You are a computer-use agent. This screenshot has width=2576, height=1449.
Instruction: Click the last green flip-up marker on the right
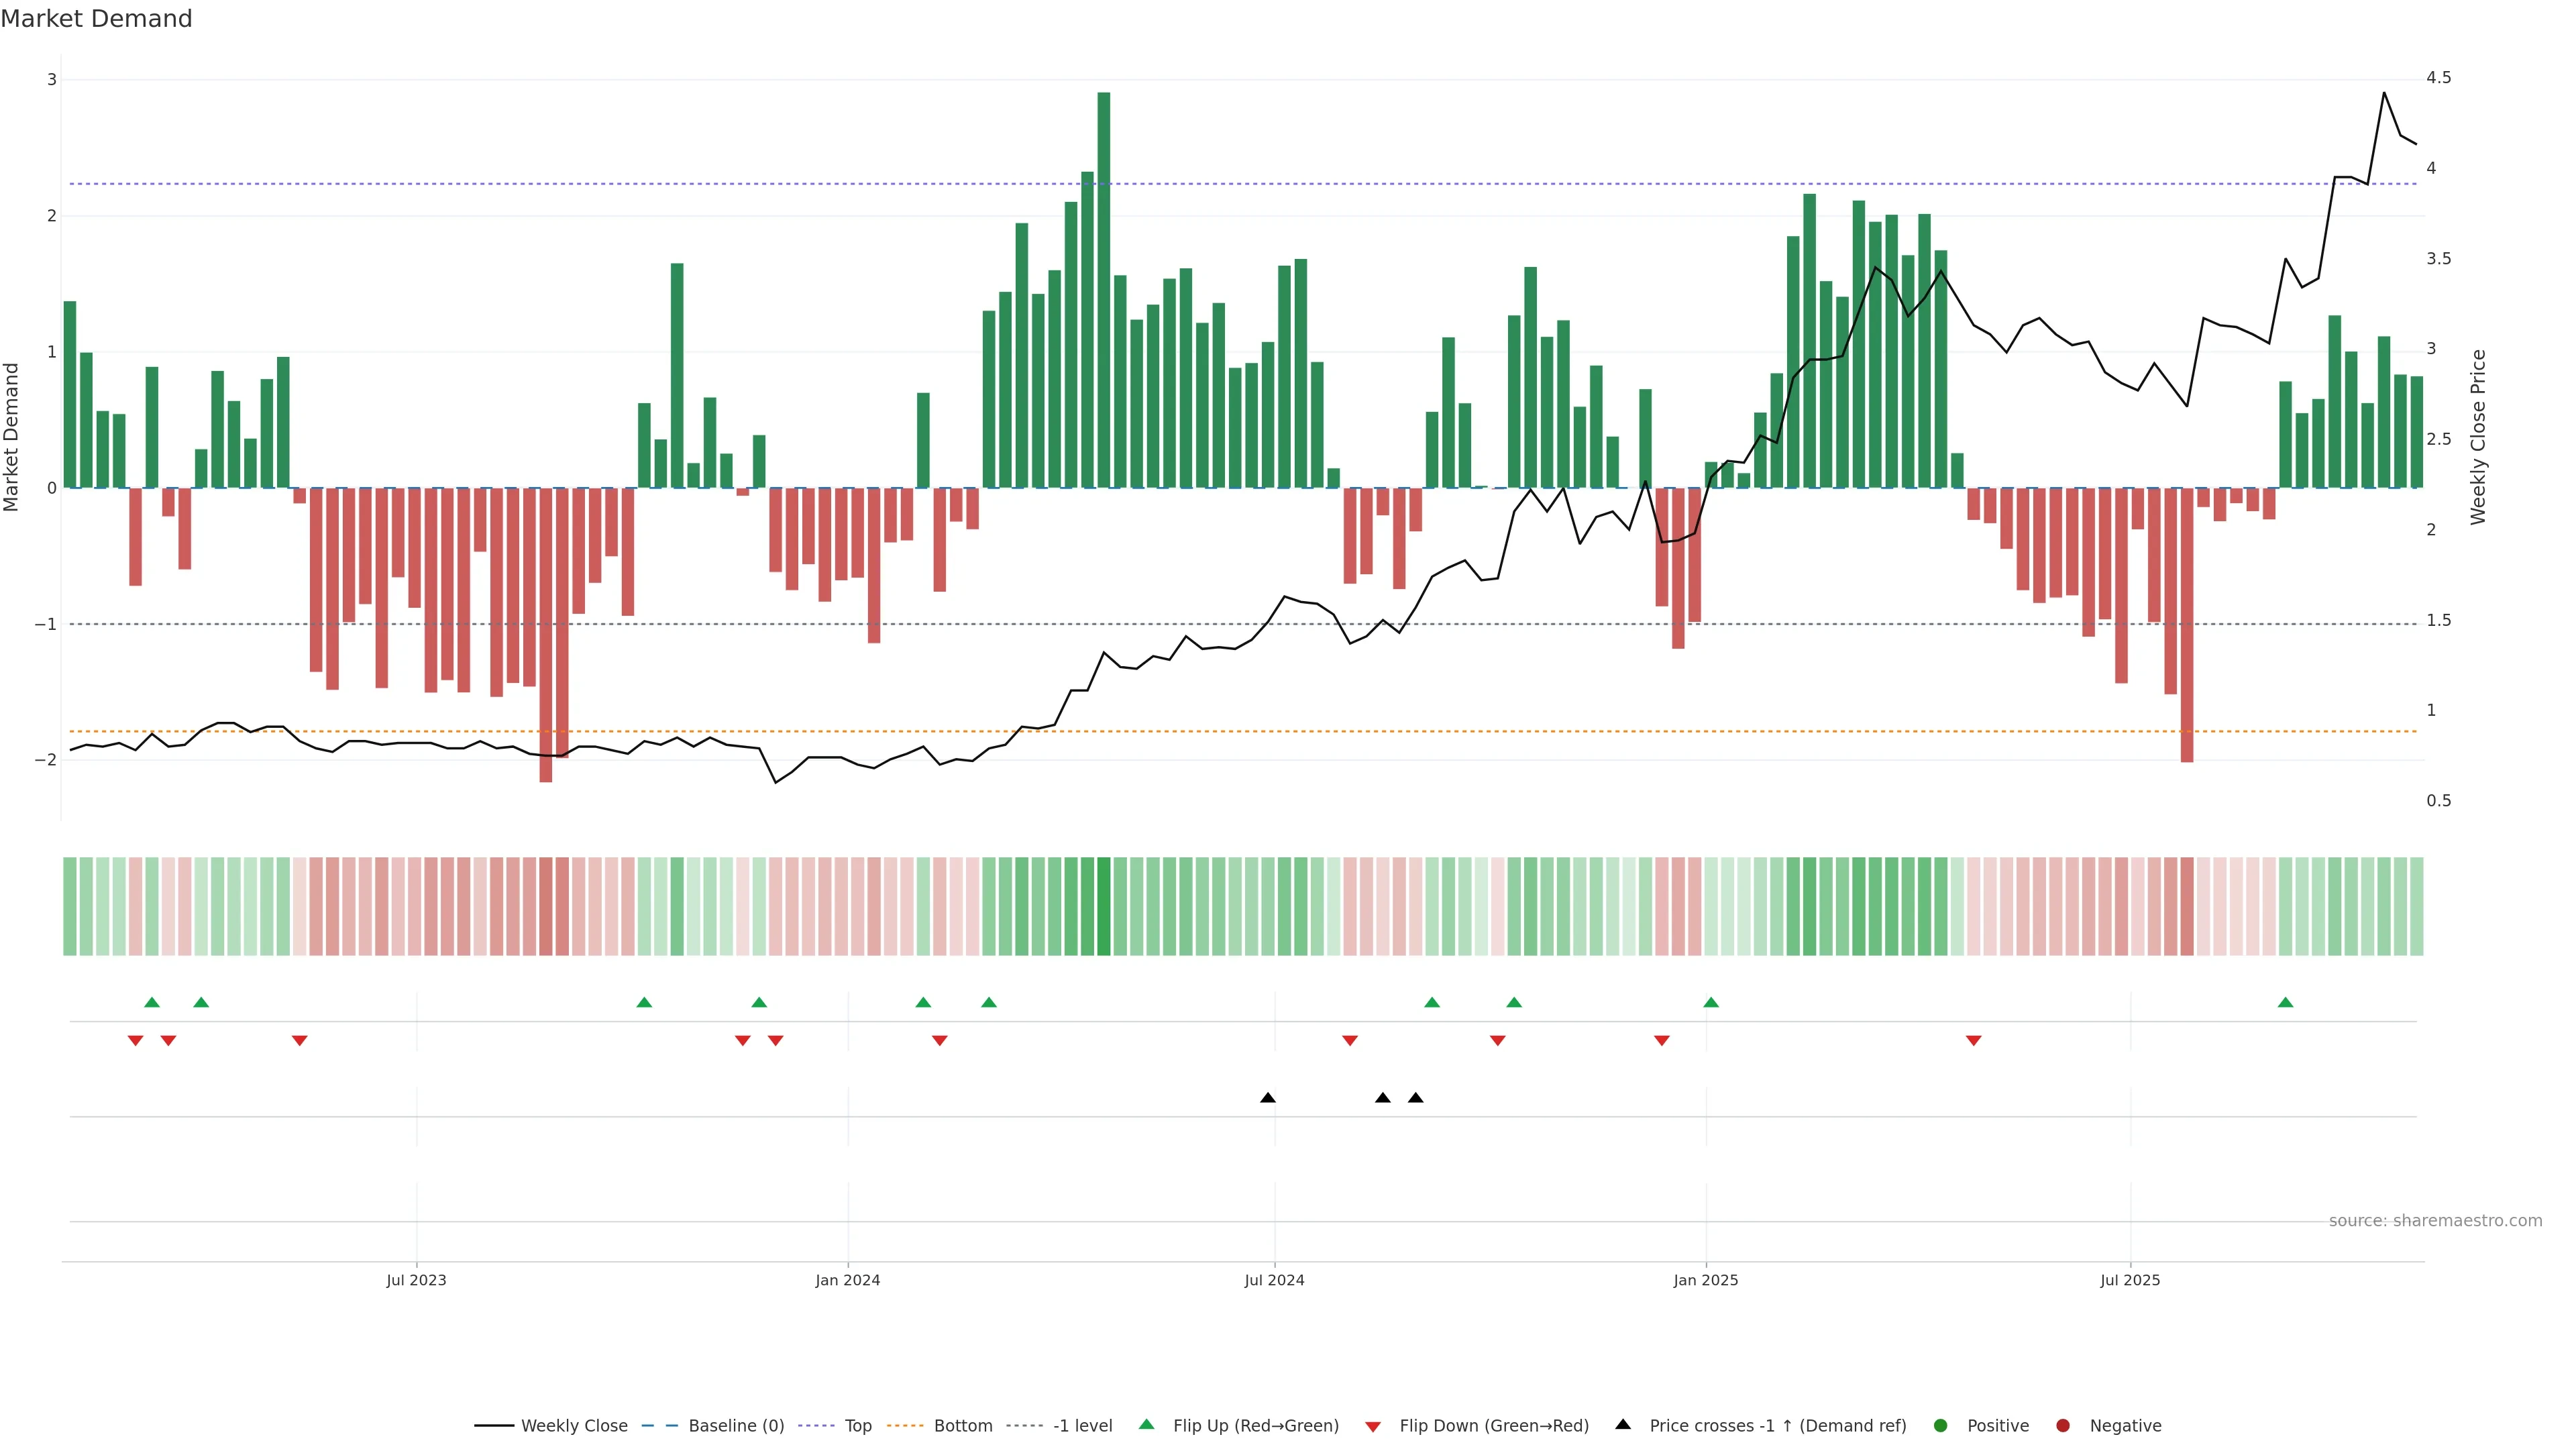[2285, 1003]
